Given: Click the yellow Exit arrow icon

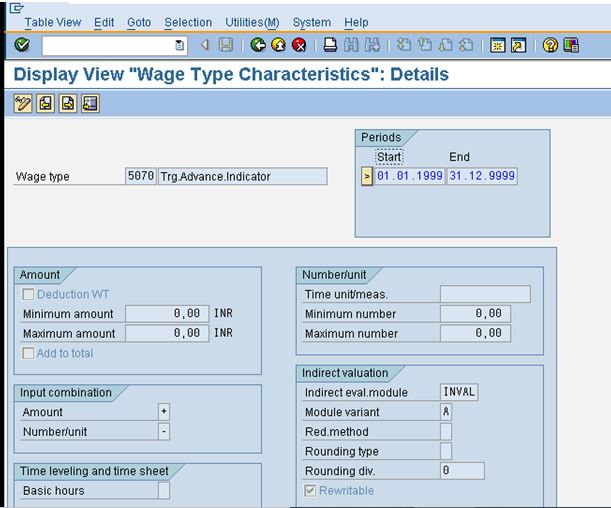Looking at the screenshot, I should point(278,45).
